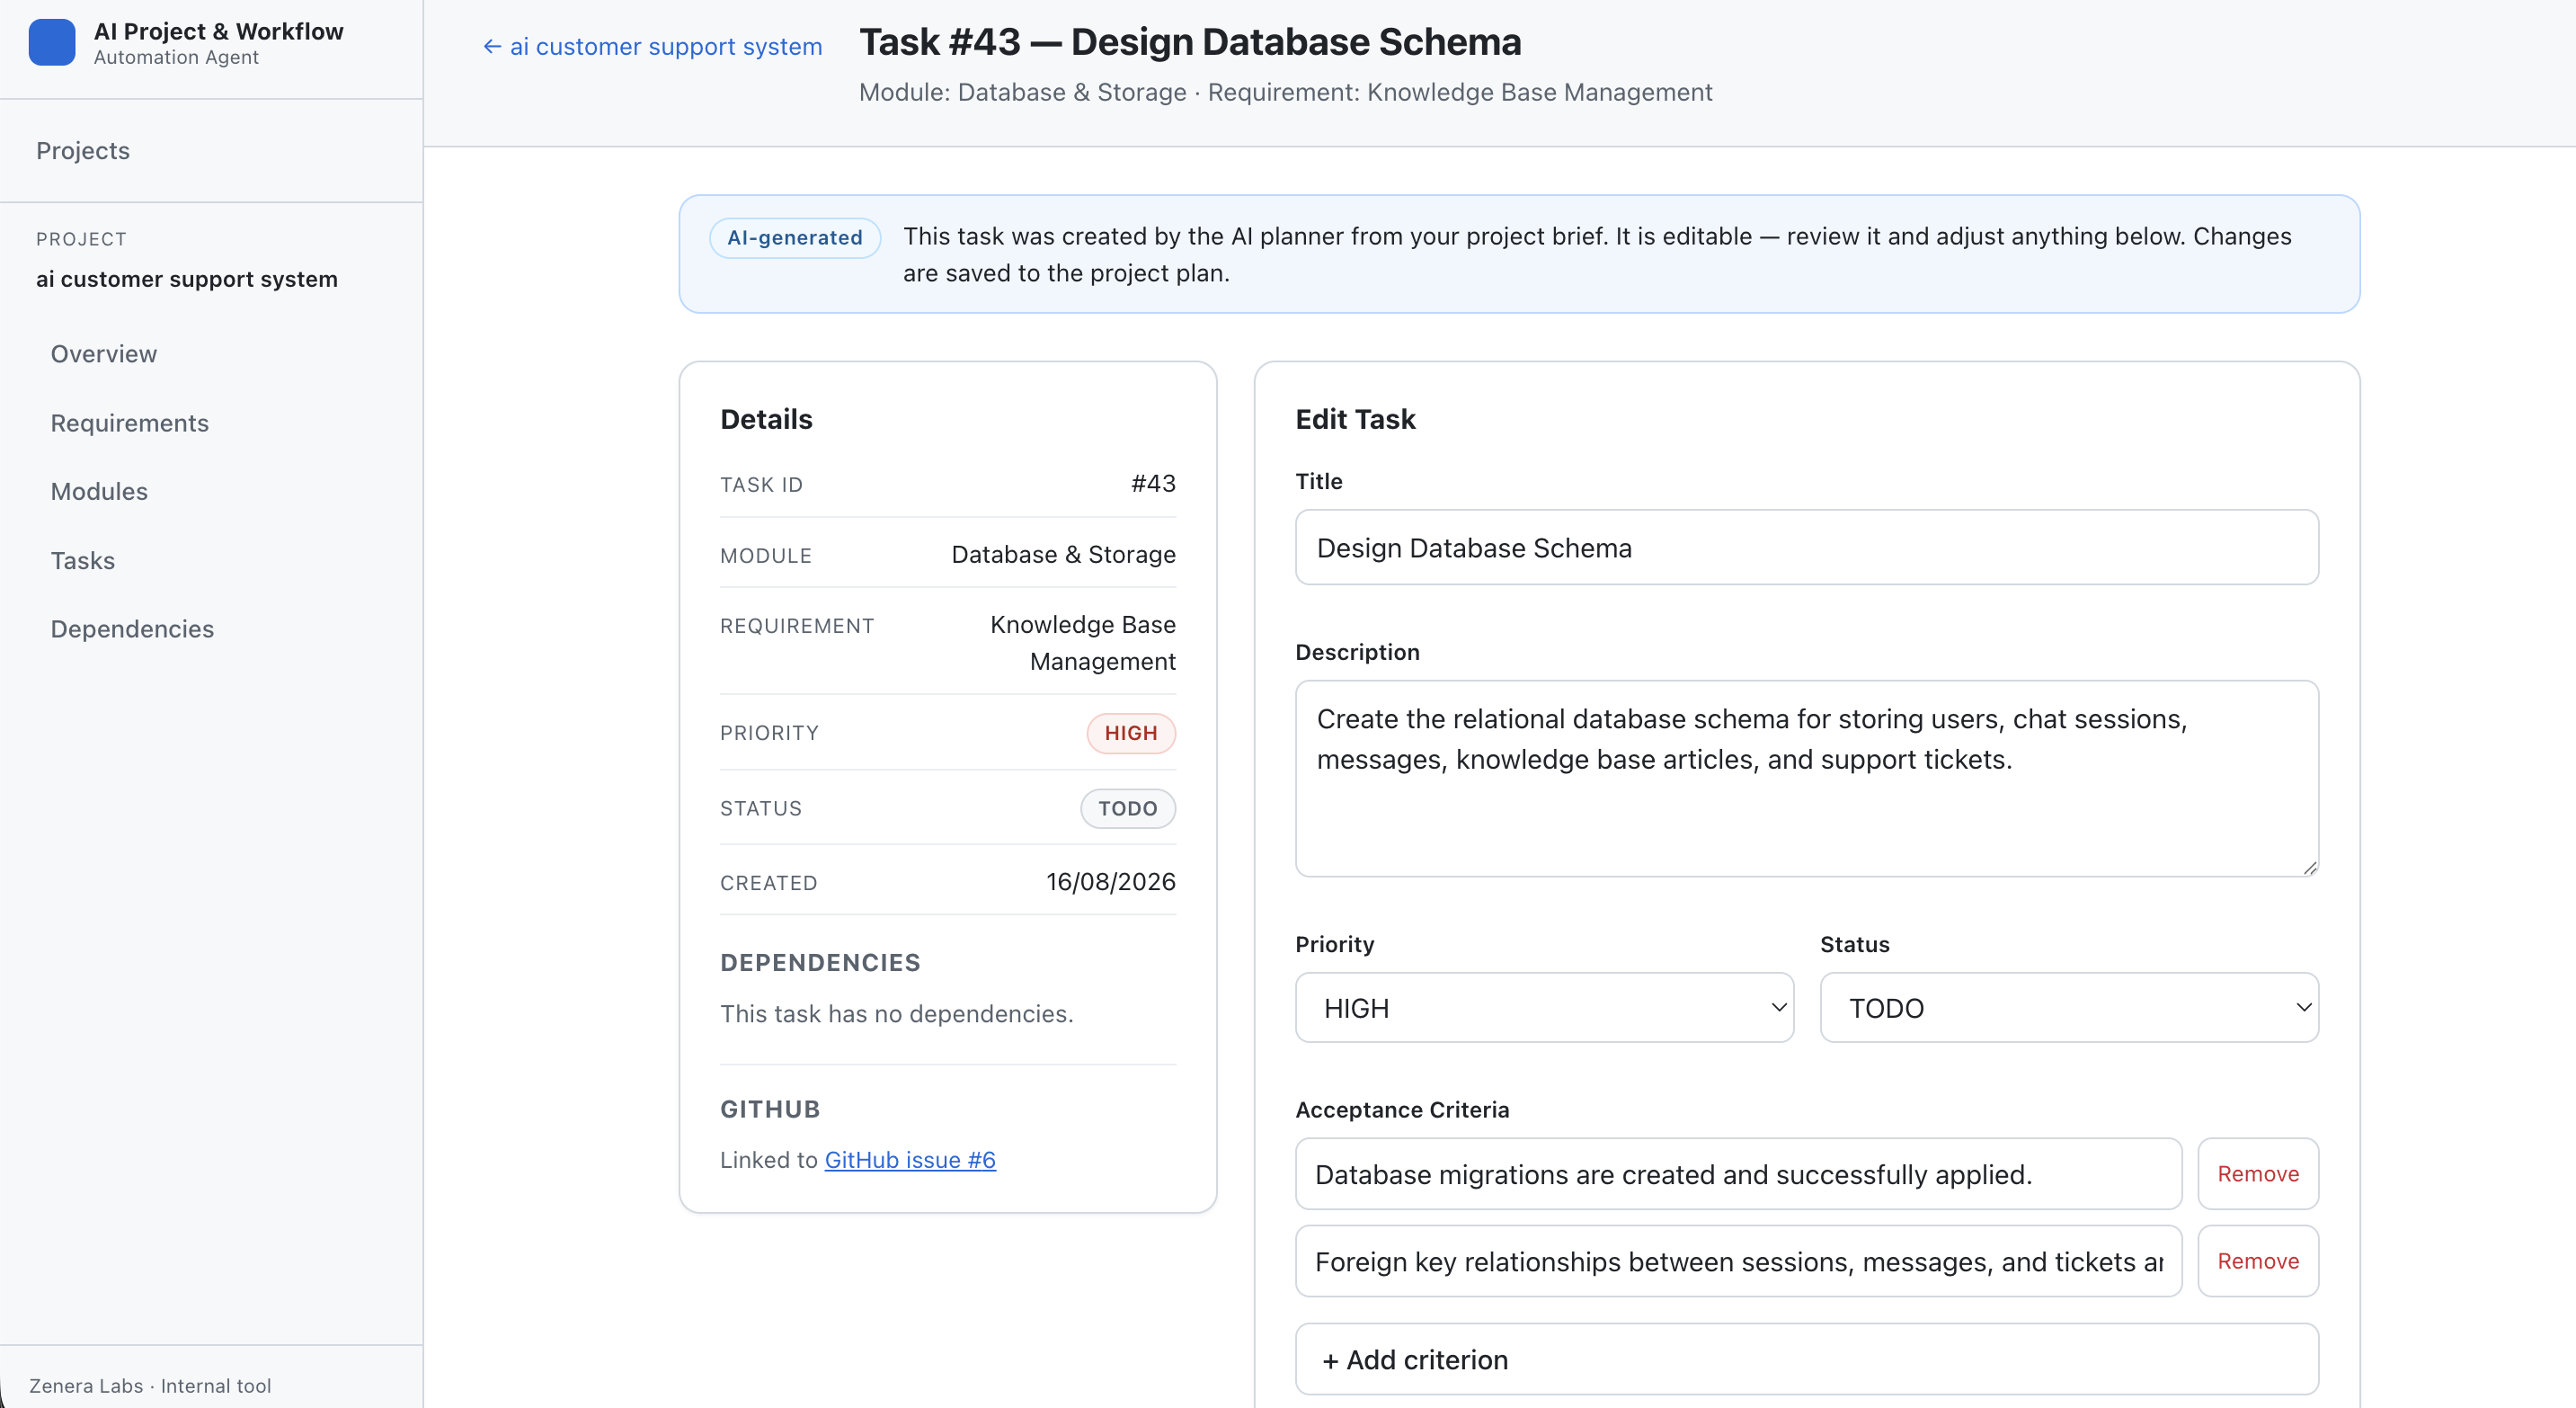This screenshot has height=1408, width=2576.
Task: Click 'This task has no dependencies.' text
Action: pos(896,1014)
